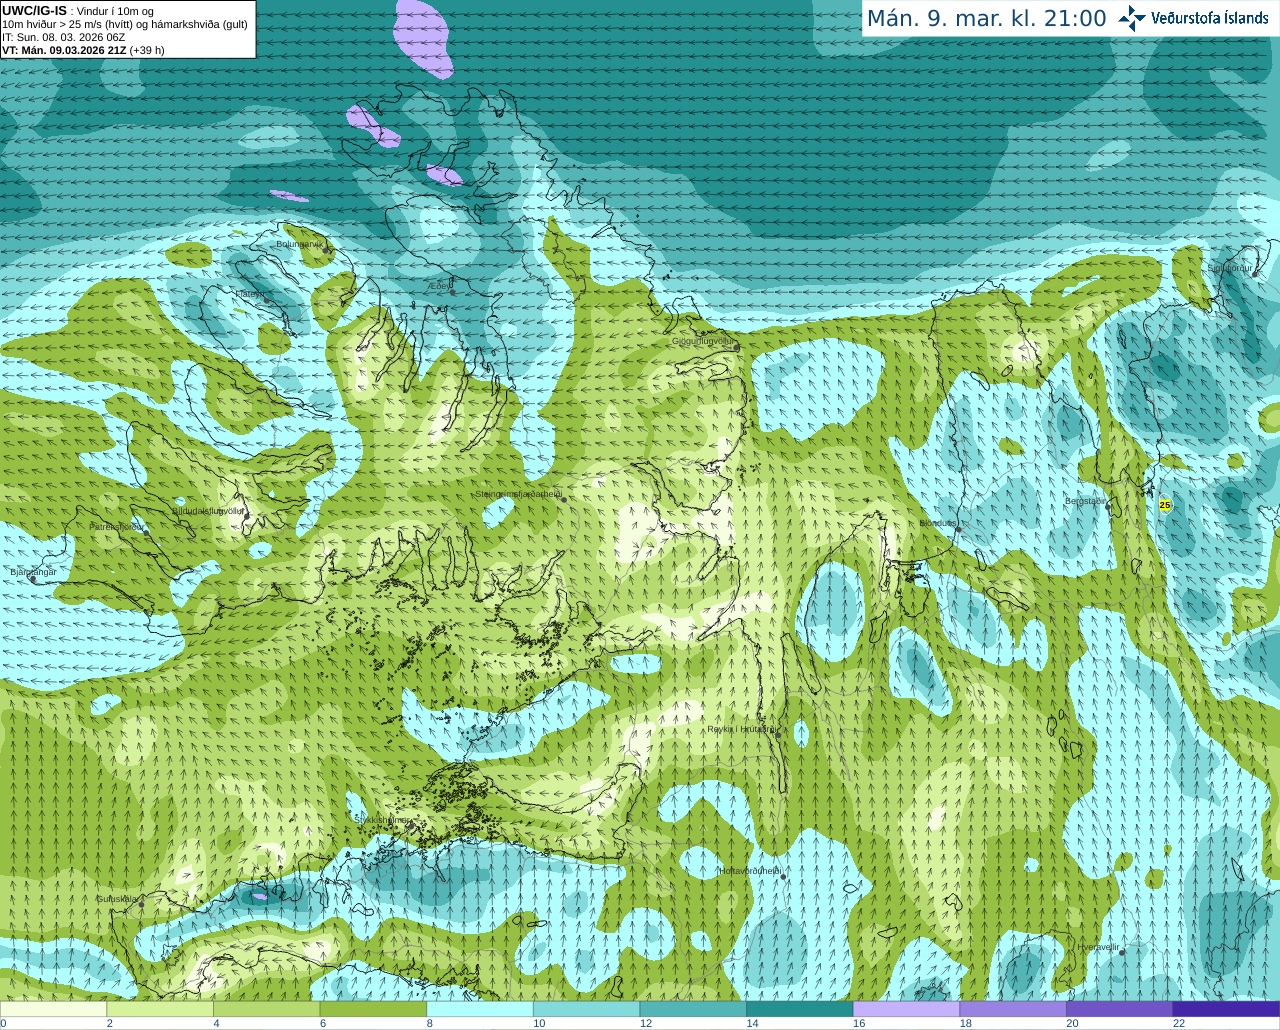Screen dimensions: 1280x1030
Task: Select the Blönduós station label
Action: [938, 523]
